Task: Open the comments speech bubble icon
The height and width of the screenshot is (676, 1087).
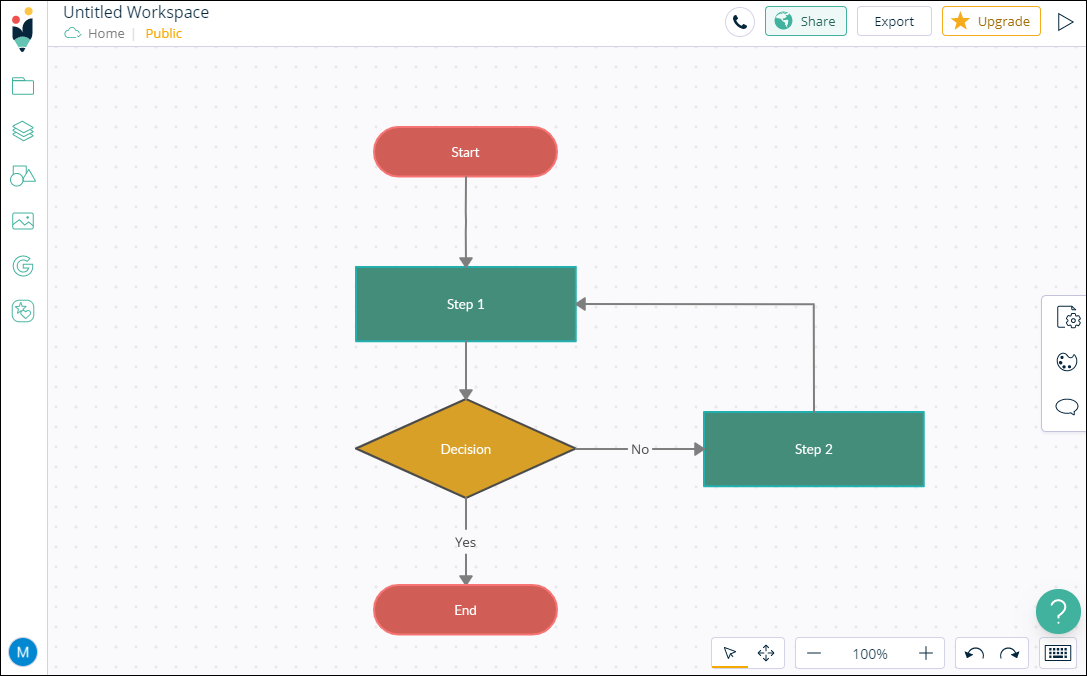Action: pos(1067,407)
